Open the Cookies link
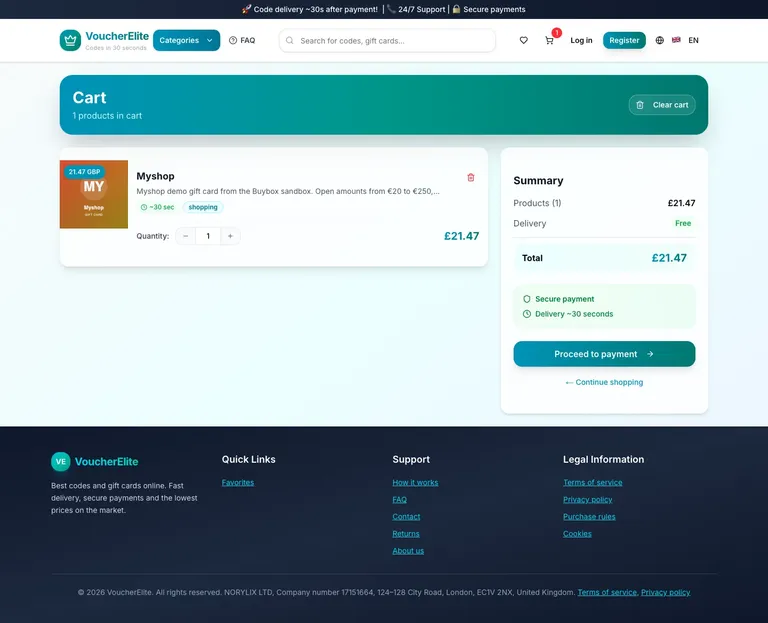 click(577, 534)
